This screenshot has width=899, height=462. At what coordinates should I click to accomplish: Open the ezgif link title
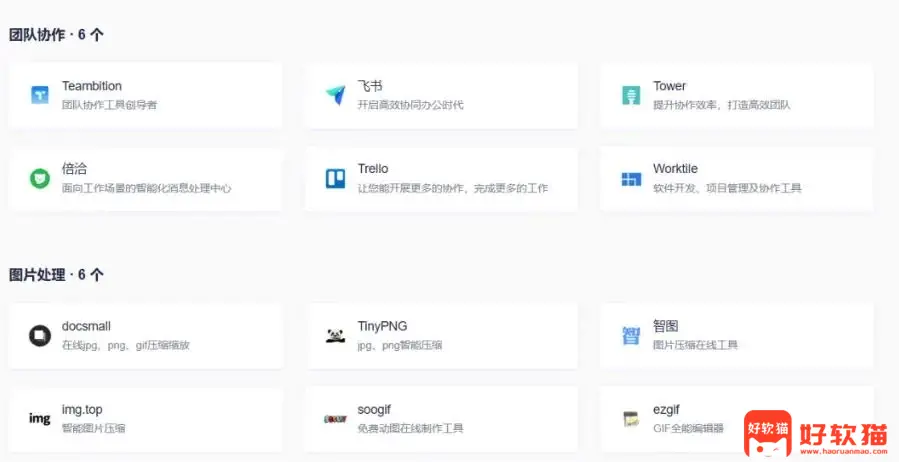[x=666, y=410]
